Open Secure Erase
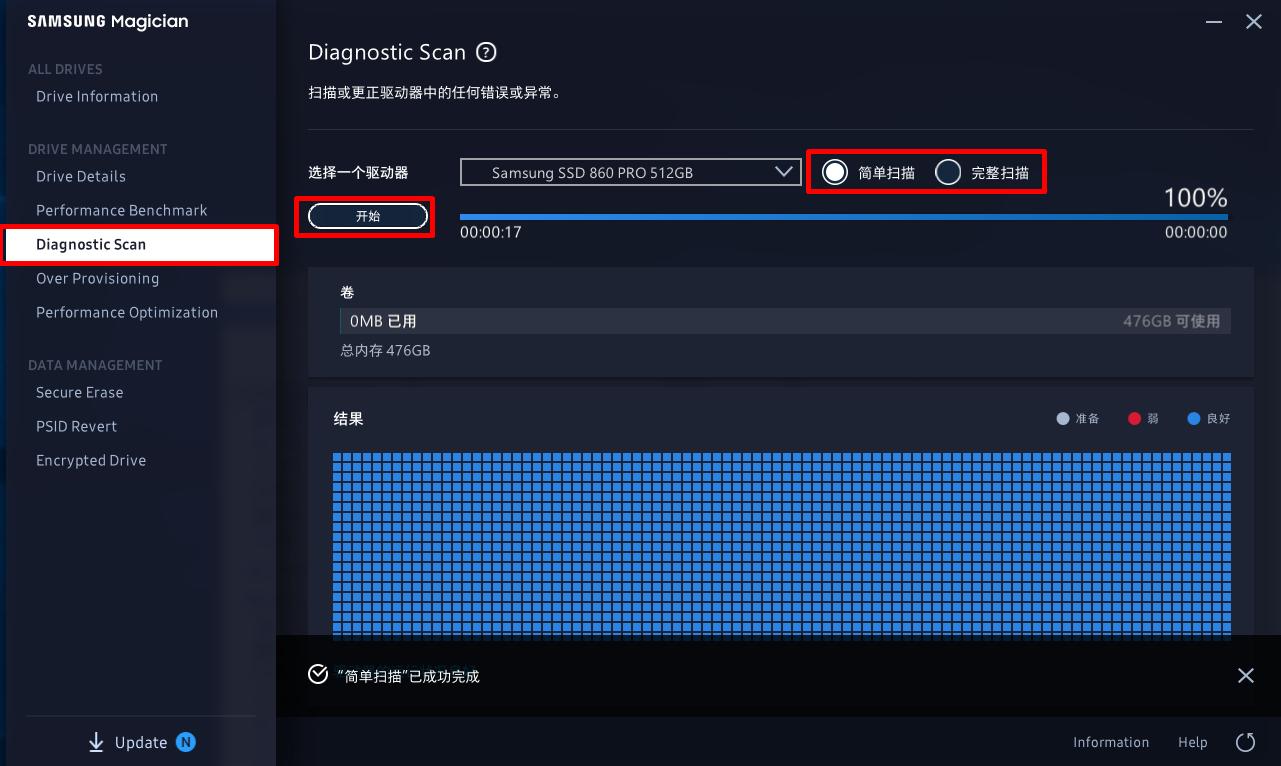 pos(80,393)
